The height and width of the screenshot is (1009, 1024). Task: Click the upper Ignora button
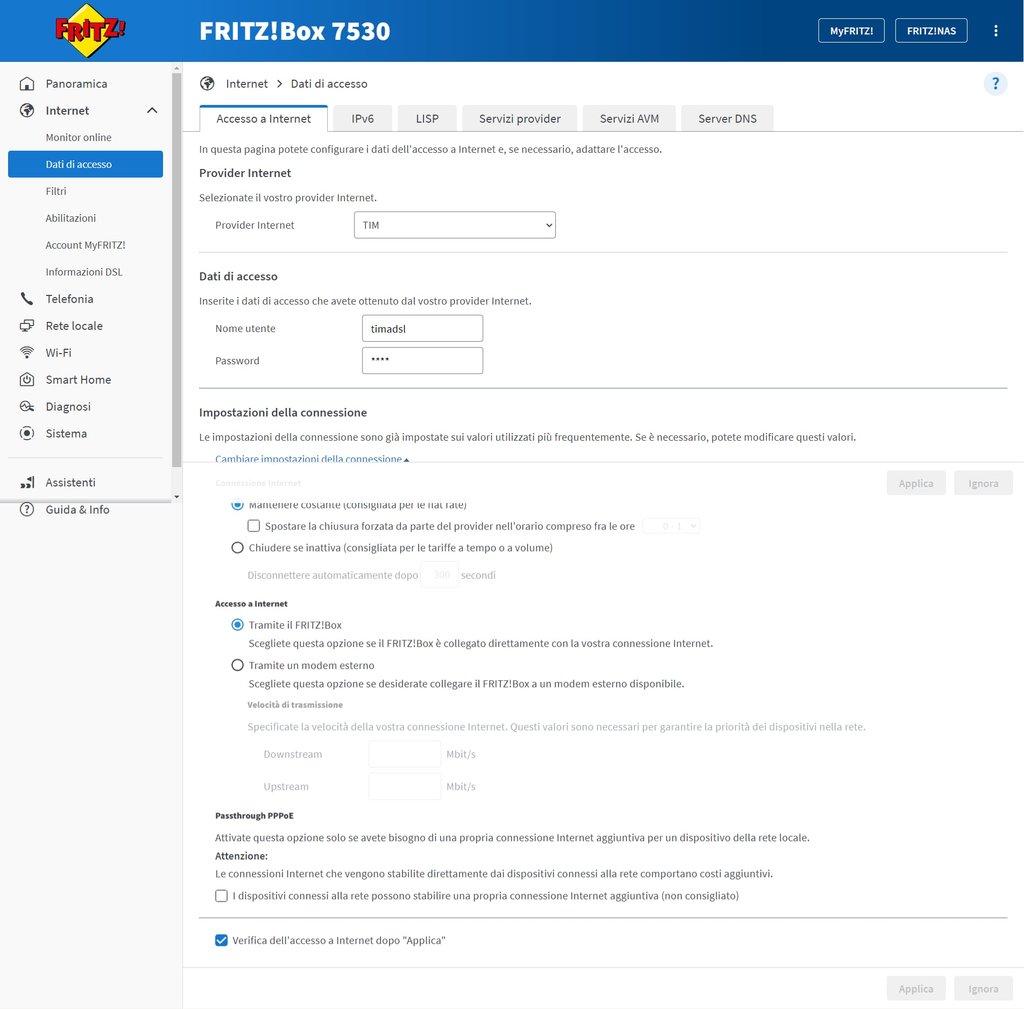(983, 483)
